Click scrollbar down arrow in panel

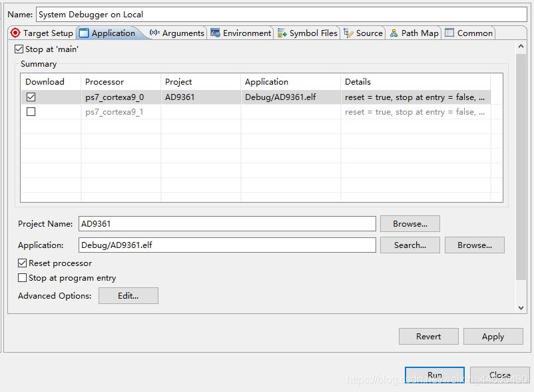(521, 308)
